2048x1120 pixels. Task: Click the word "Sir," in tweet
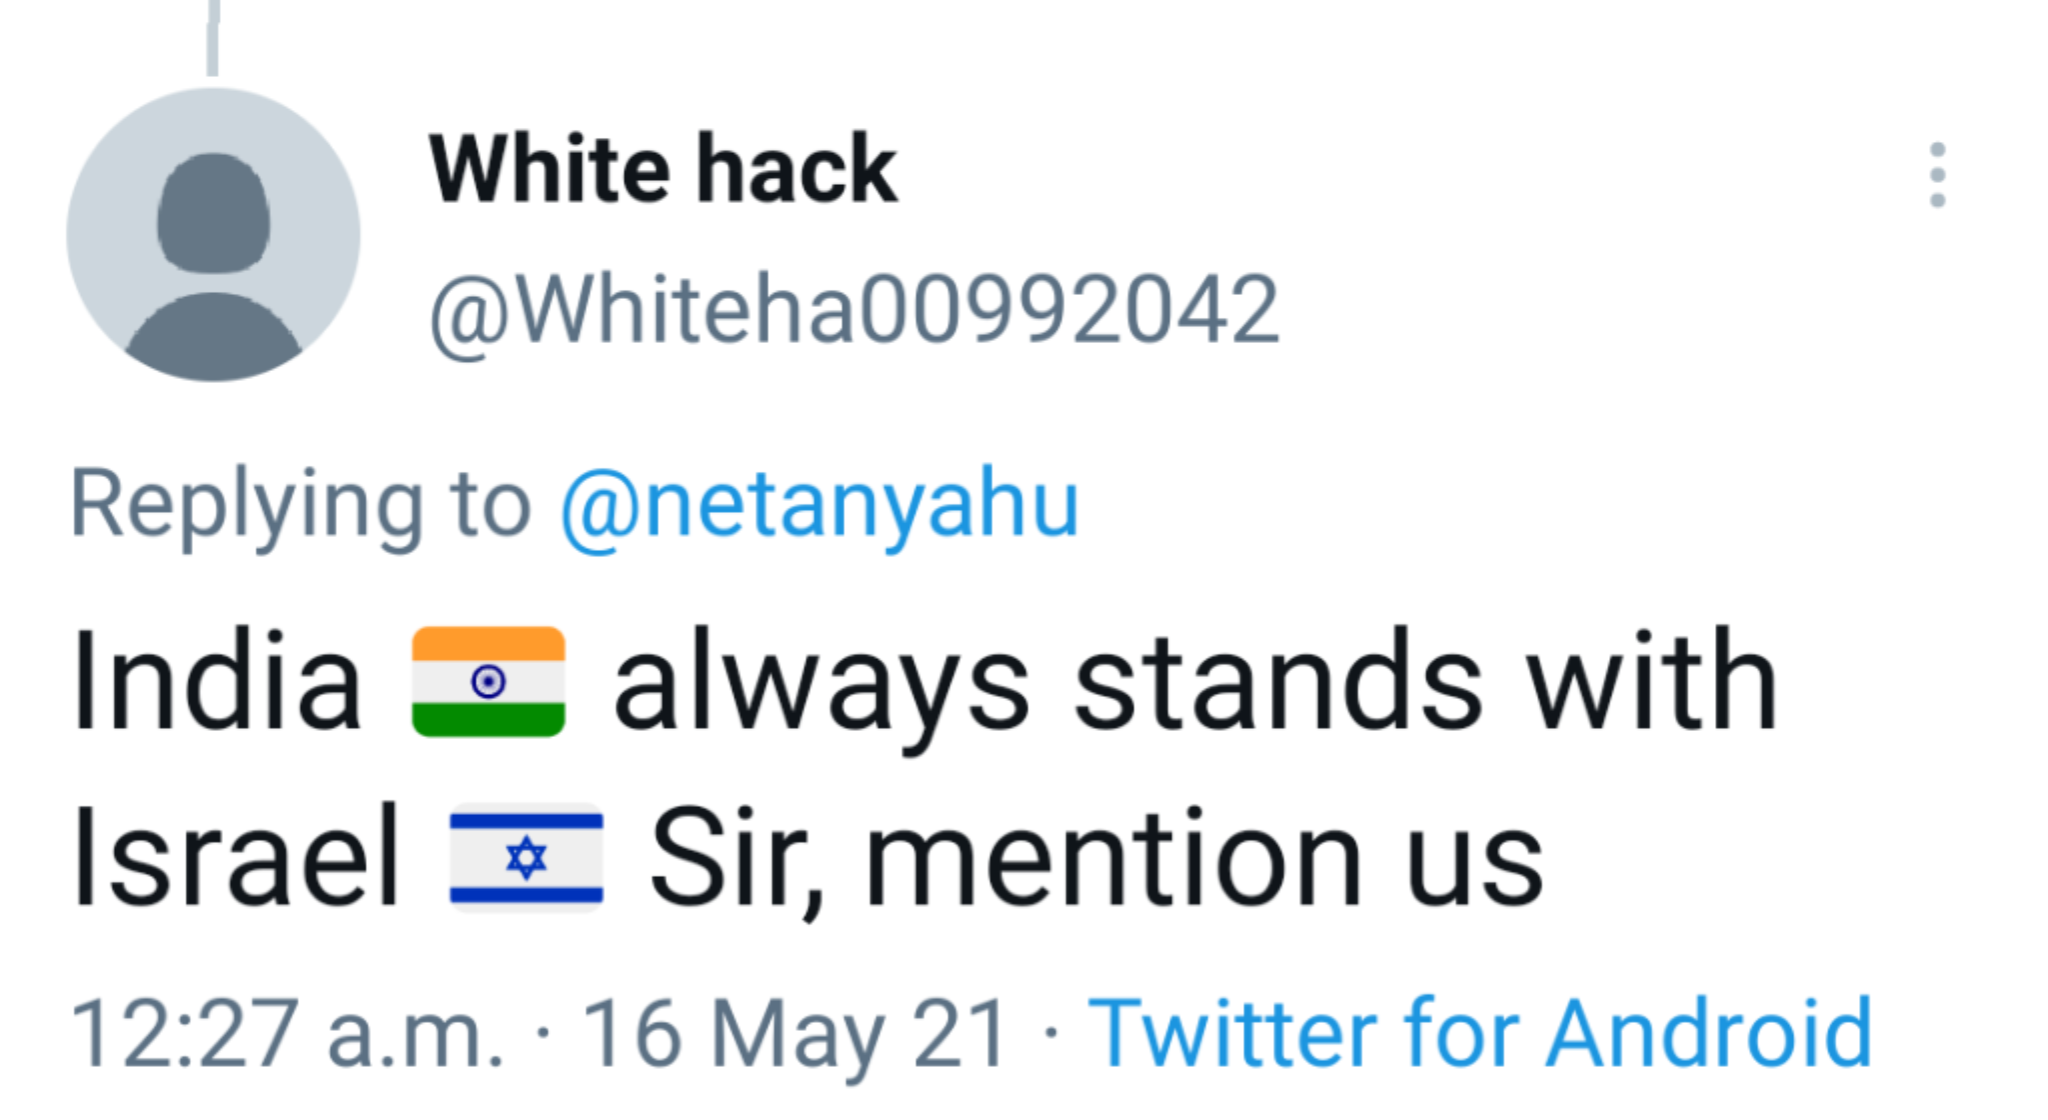pos(737,857)
